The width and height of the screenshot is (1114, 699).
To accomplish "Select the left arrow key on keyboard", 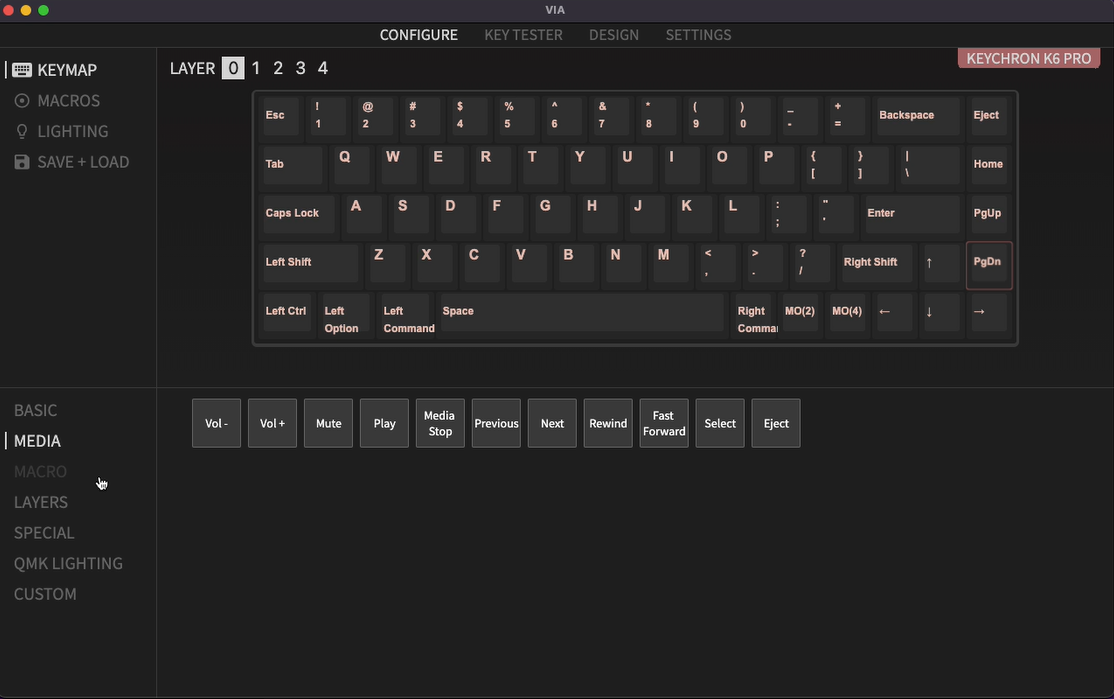I will (894, 312).
